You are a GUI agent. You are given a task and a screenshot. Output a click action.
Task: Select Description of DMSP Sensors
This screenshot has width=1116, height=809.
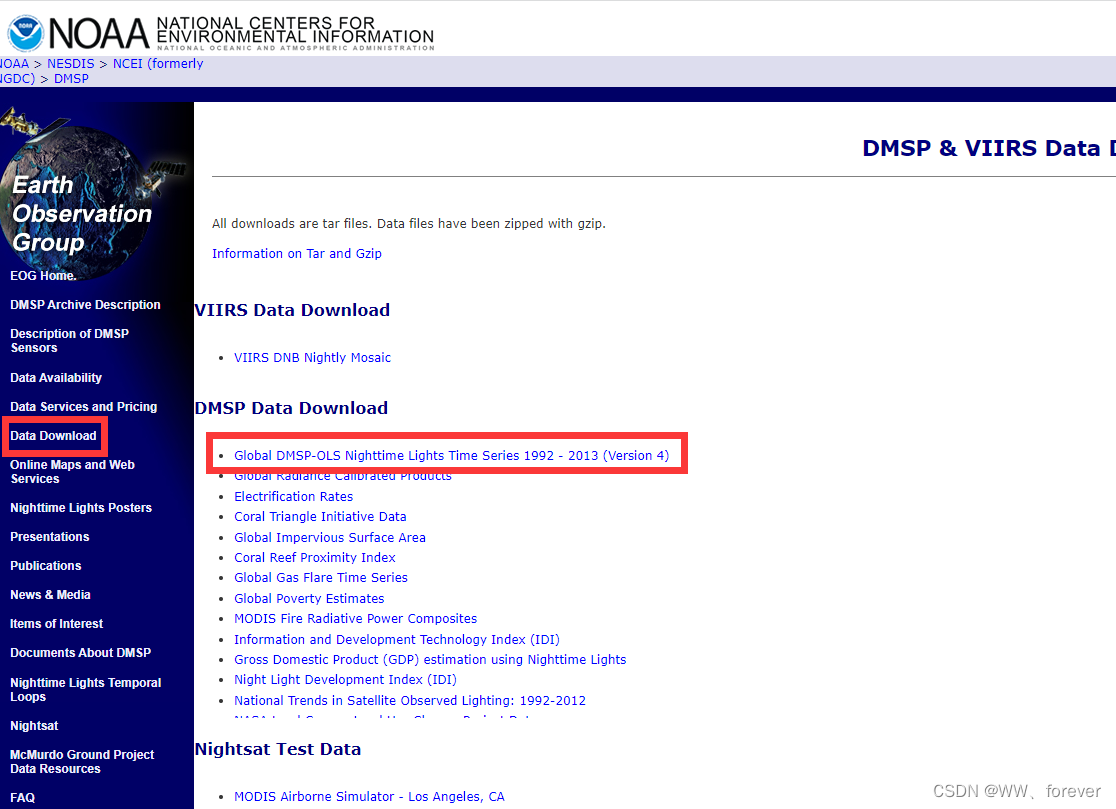69,341
